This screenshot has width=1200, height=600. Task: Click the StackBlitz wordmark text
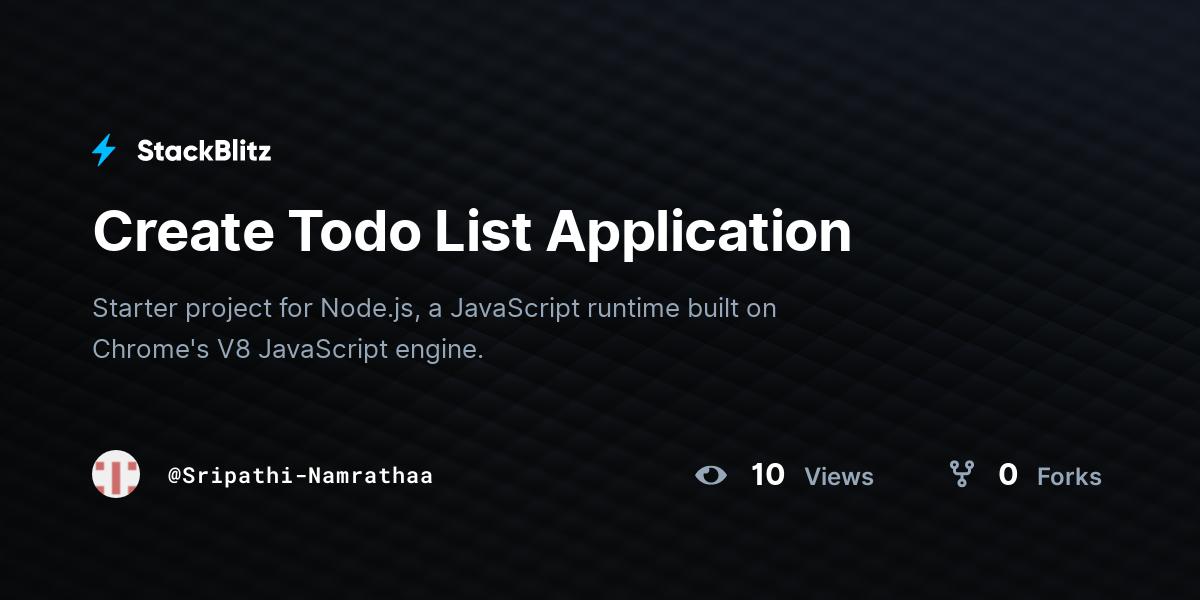(204, 151)
